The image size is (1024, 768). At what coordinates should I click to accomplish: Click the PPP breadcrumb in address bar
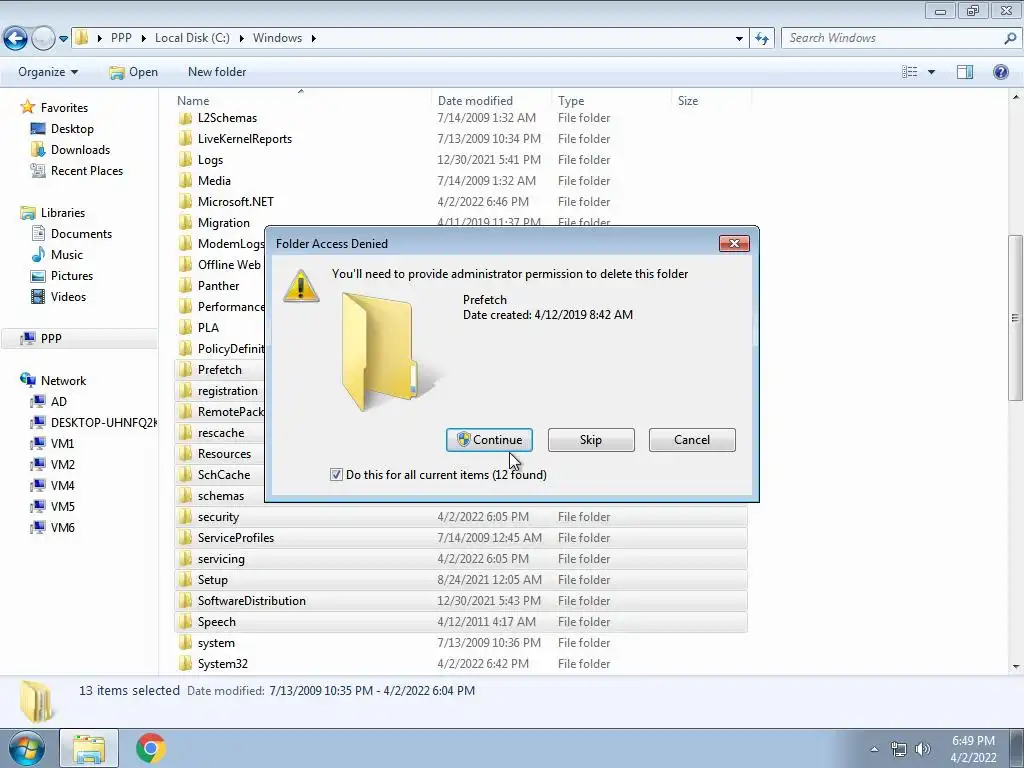click(121, 38)
